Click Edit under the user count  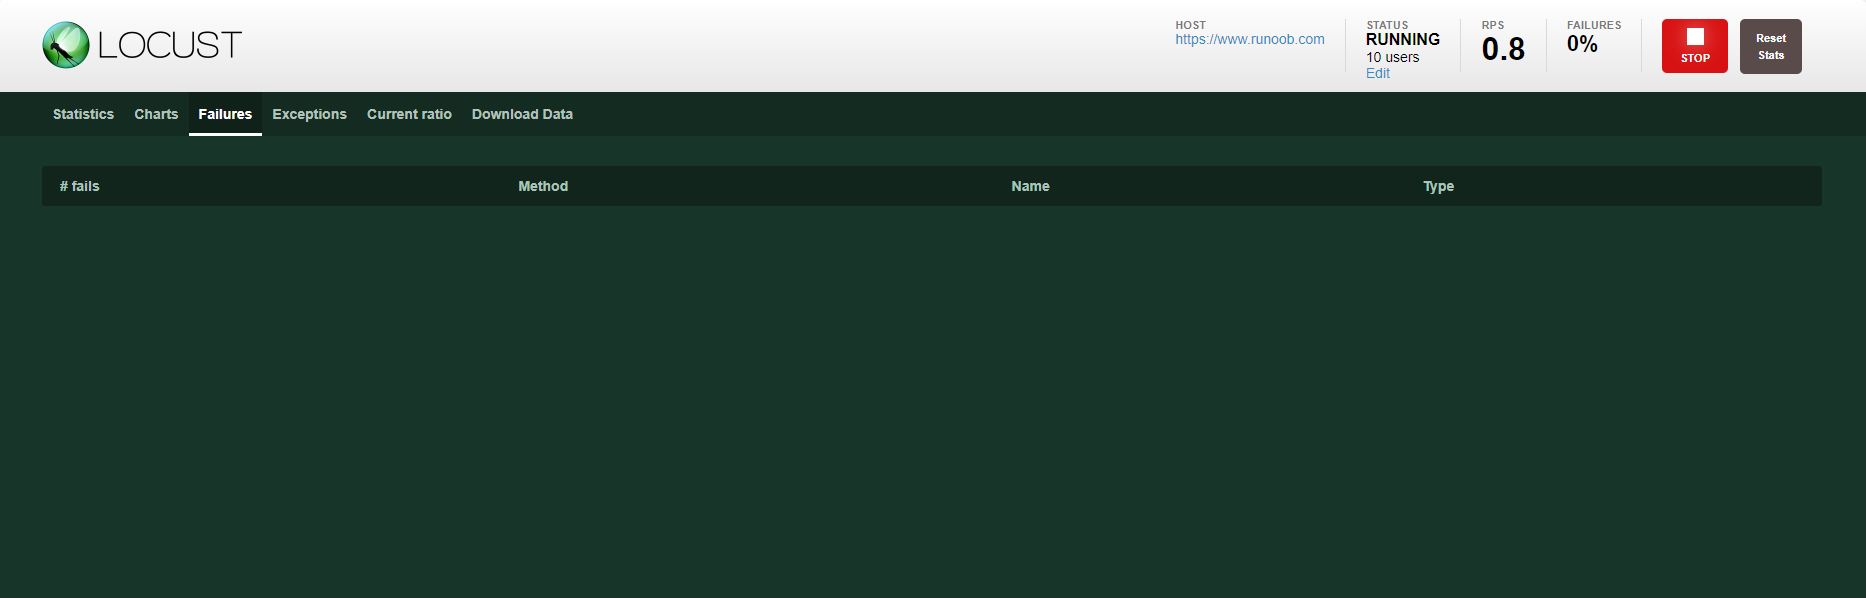coord(1378,73)
